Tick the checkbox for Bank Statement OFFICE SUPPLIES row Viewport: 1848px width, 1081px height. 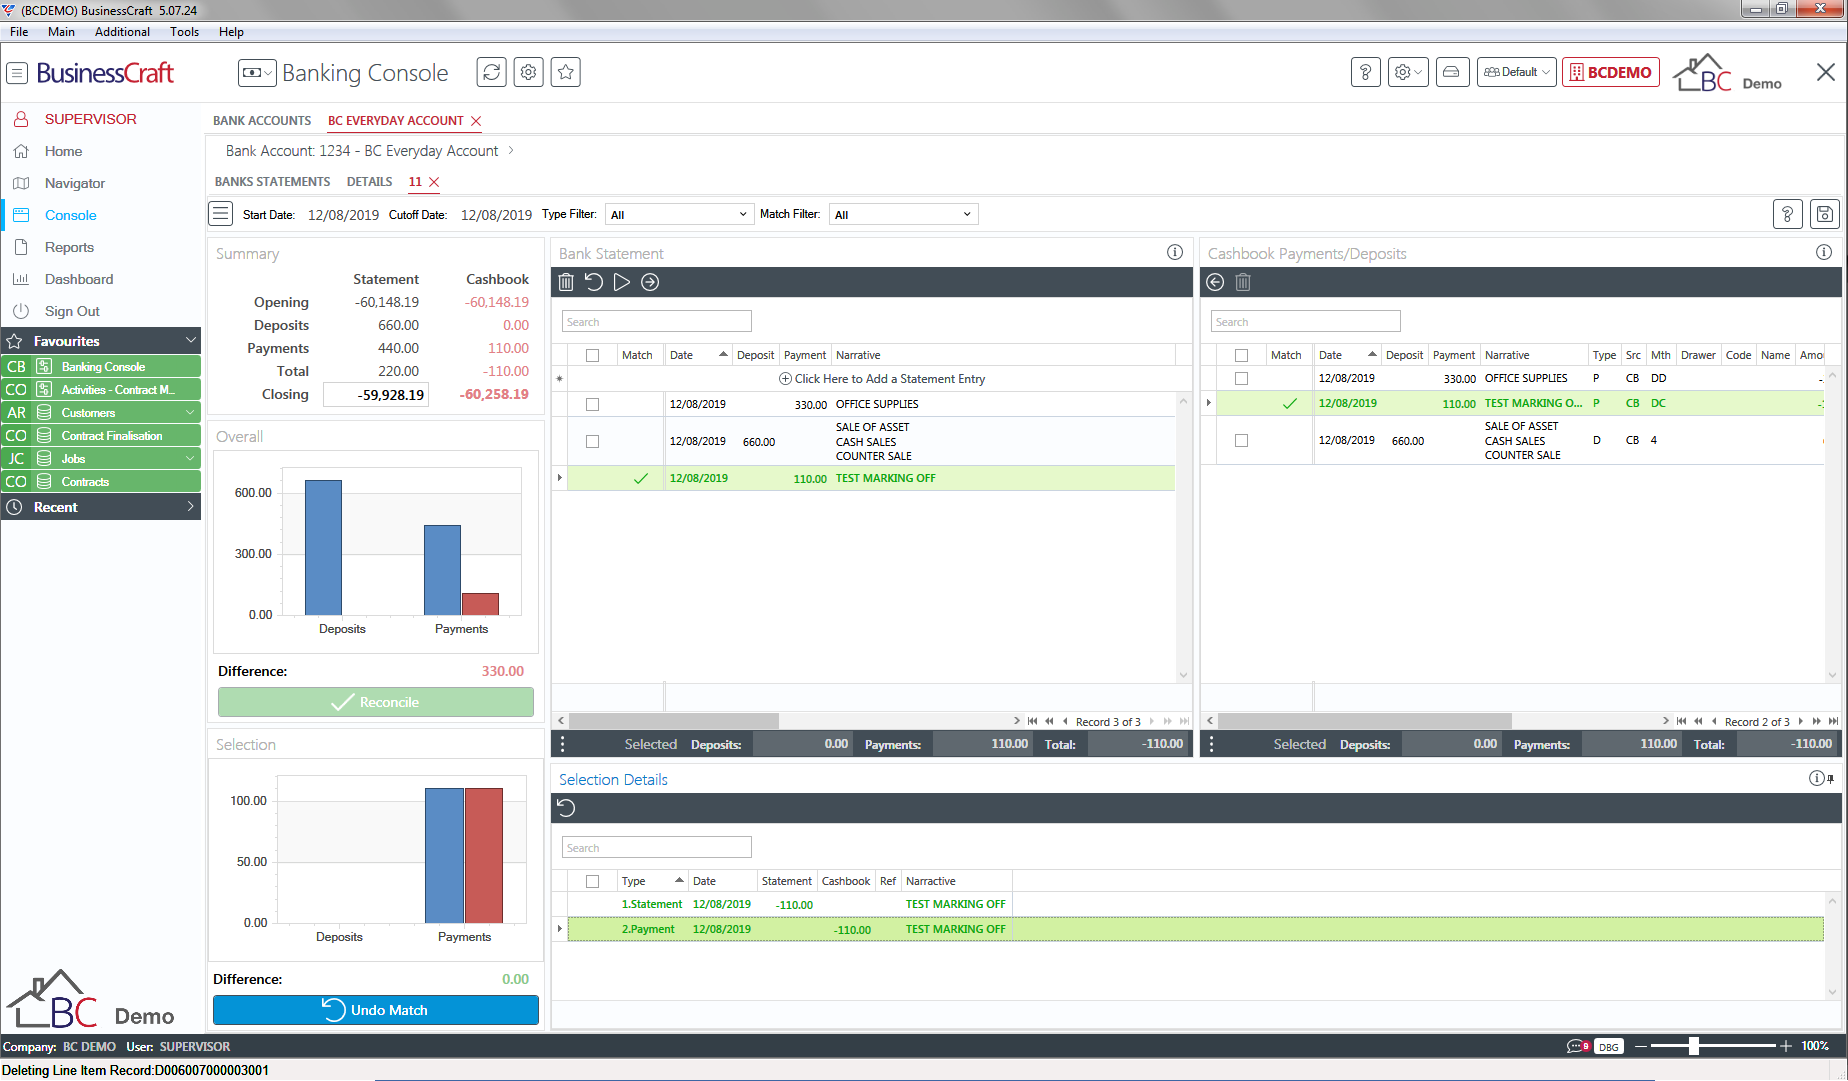tap(592, 405)
